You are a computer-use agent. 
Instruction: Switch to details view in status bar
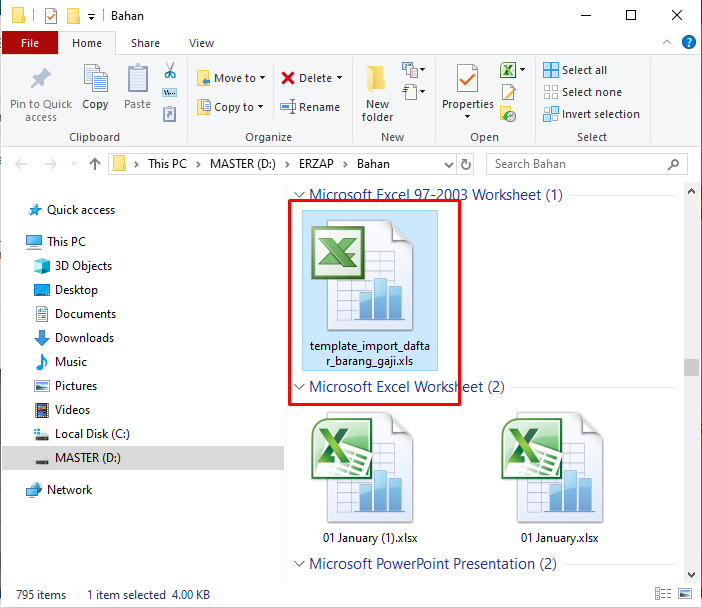tap(663, 594)
